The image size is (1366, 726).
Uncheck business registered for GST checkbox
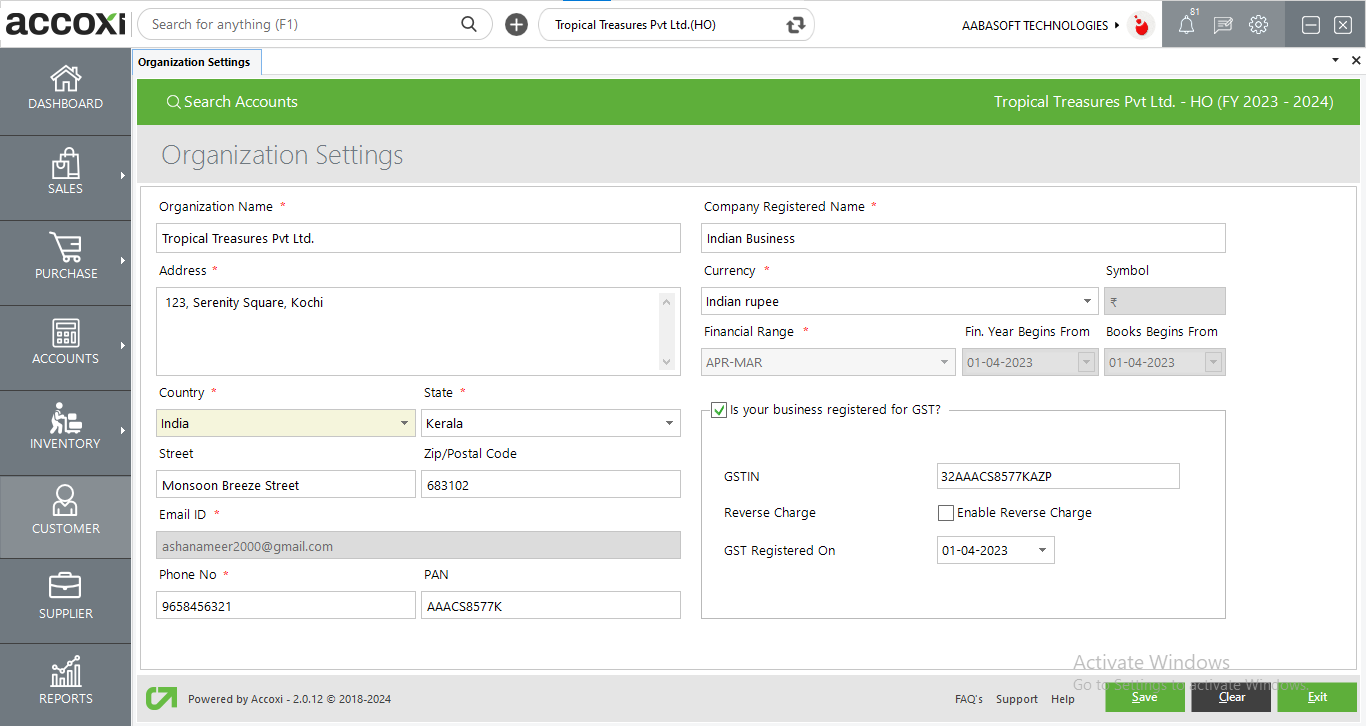coord(718,410)
